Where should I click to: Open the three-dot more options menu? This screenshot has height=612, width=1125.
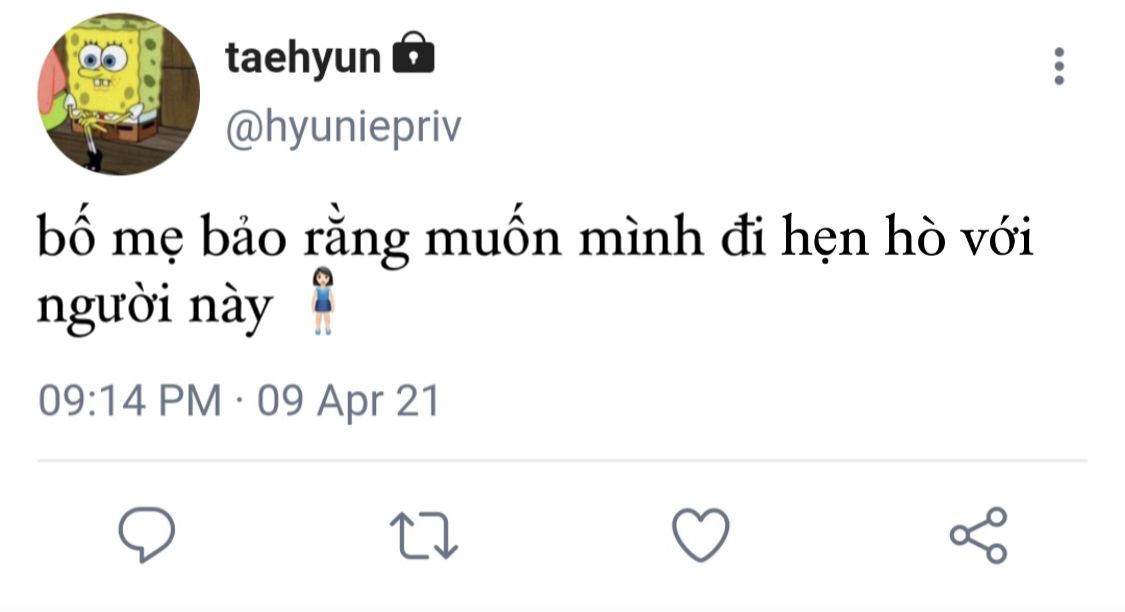[1059, 67]
